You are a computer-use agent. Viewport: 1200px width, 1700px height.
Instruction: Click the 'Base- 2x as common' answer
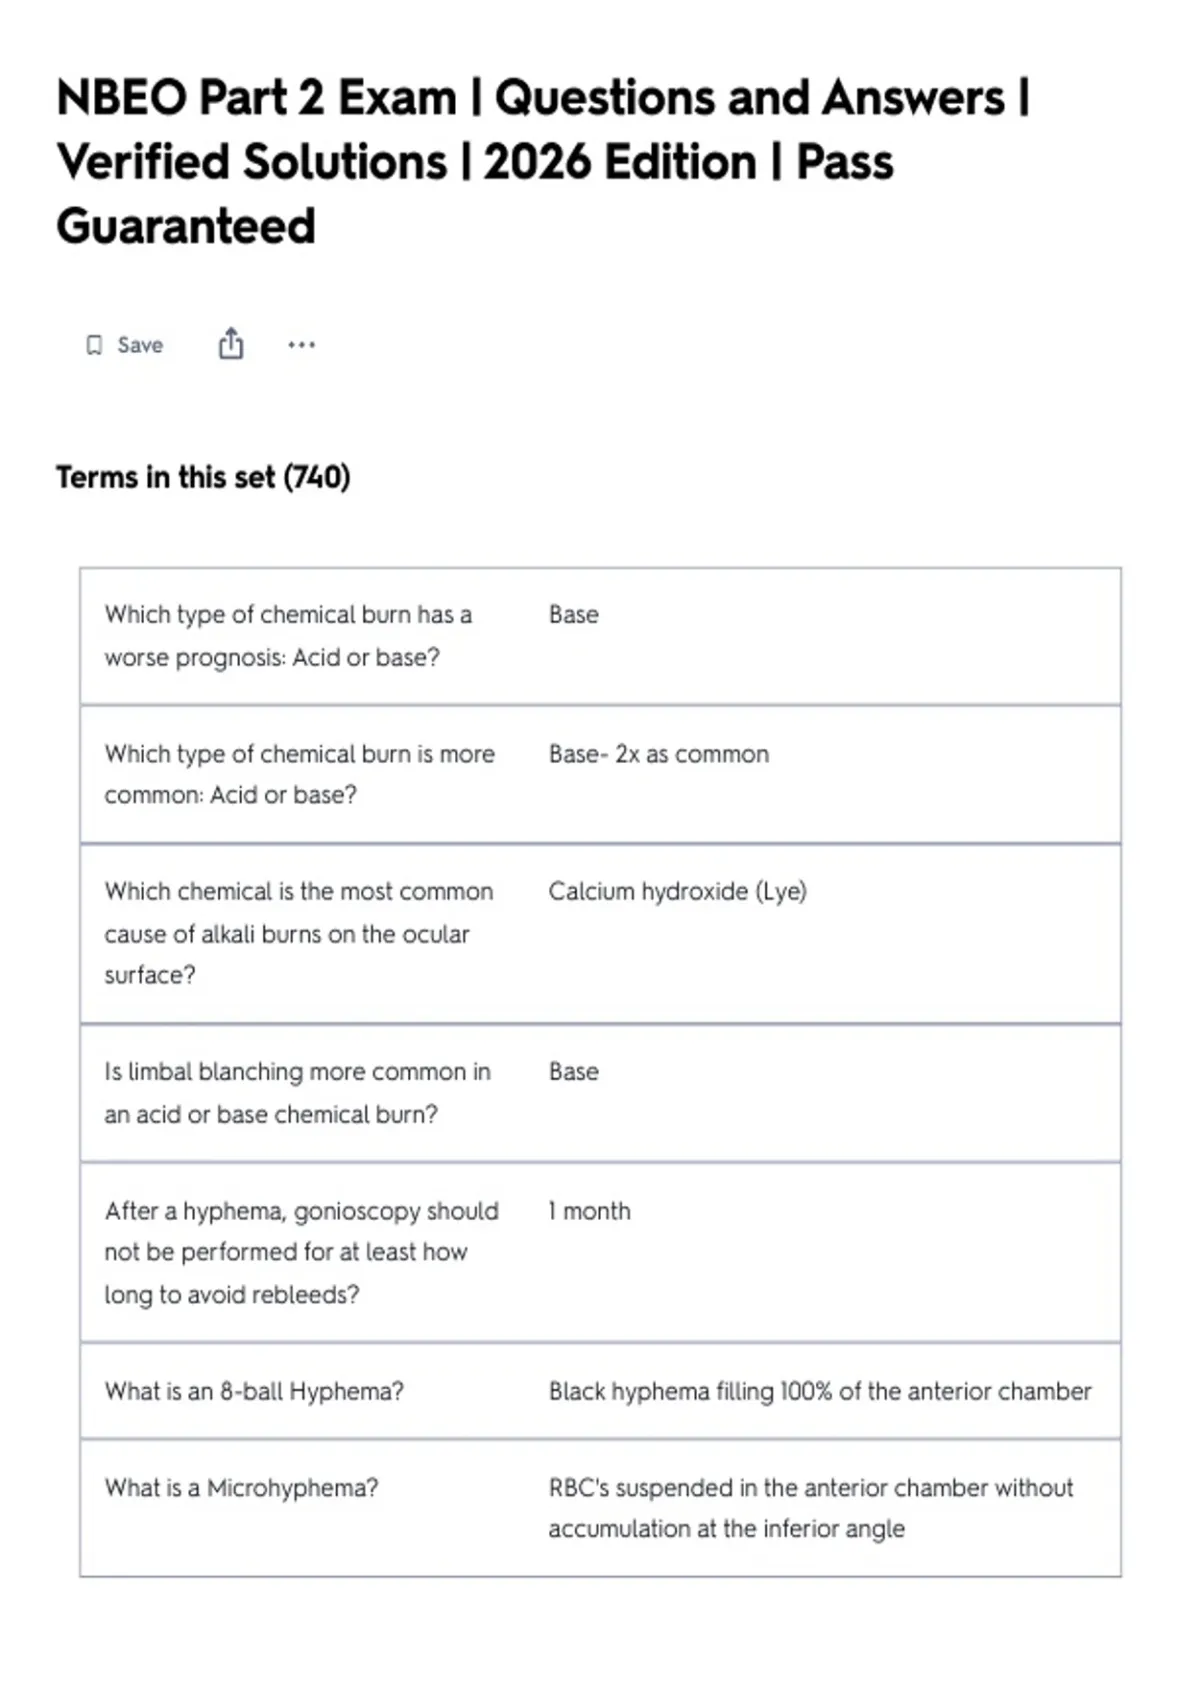(x=659, y=754)
